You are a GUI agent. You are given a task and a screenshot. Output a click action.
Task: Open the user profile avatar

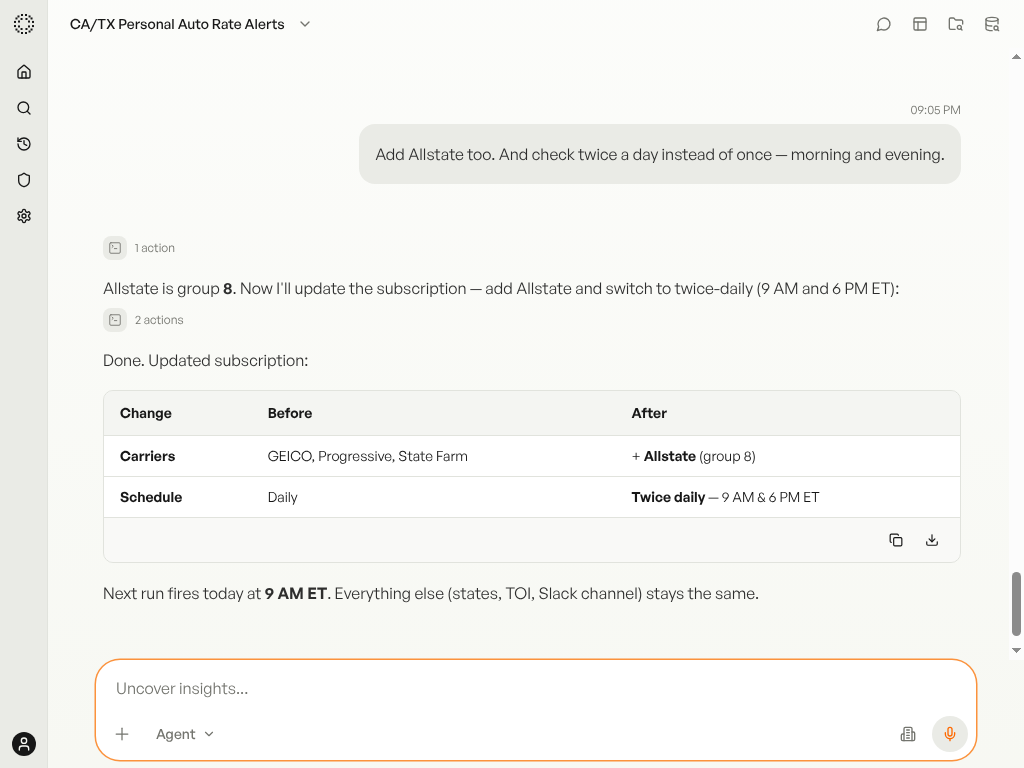(24, 744)
